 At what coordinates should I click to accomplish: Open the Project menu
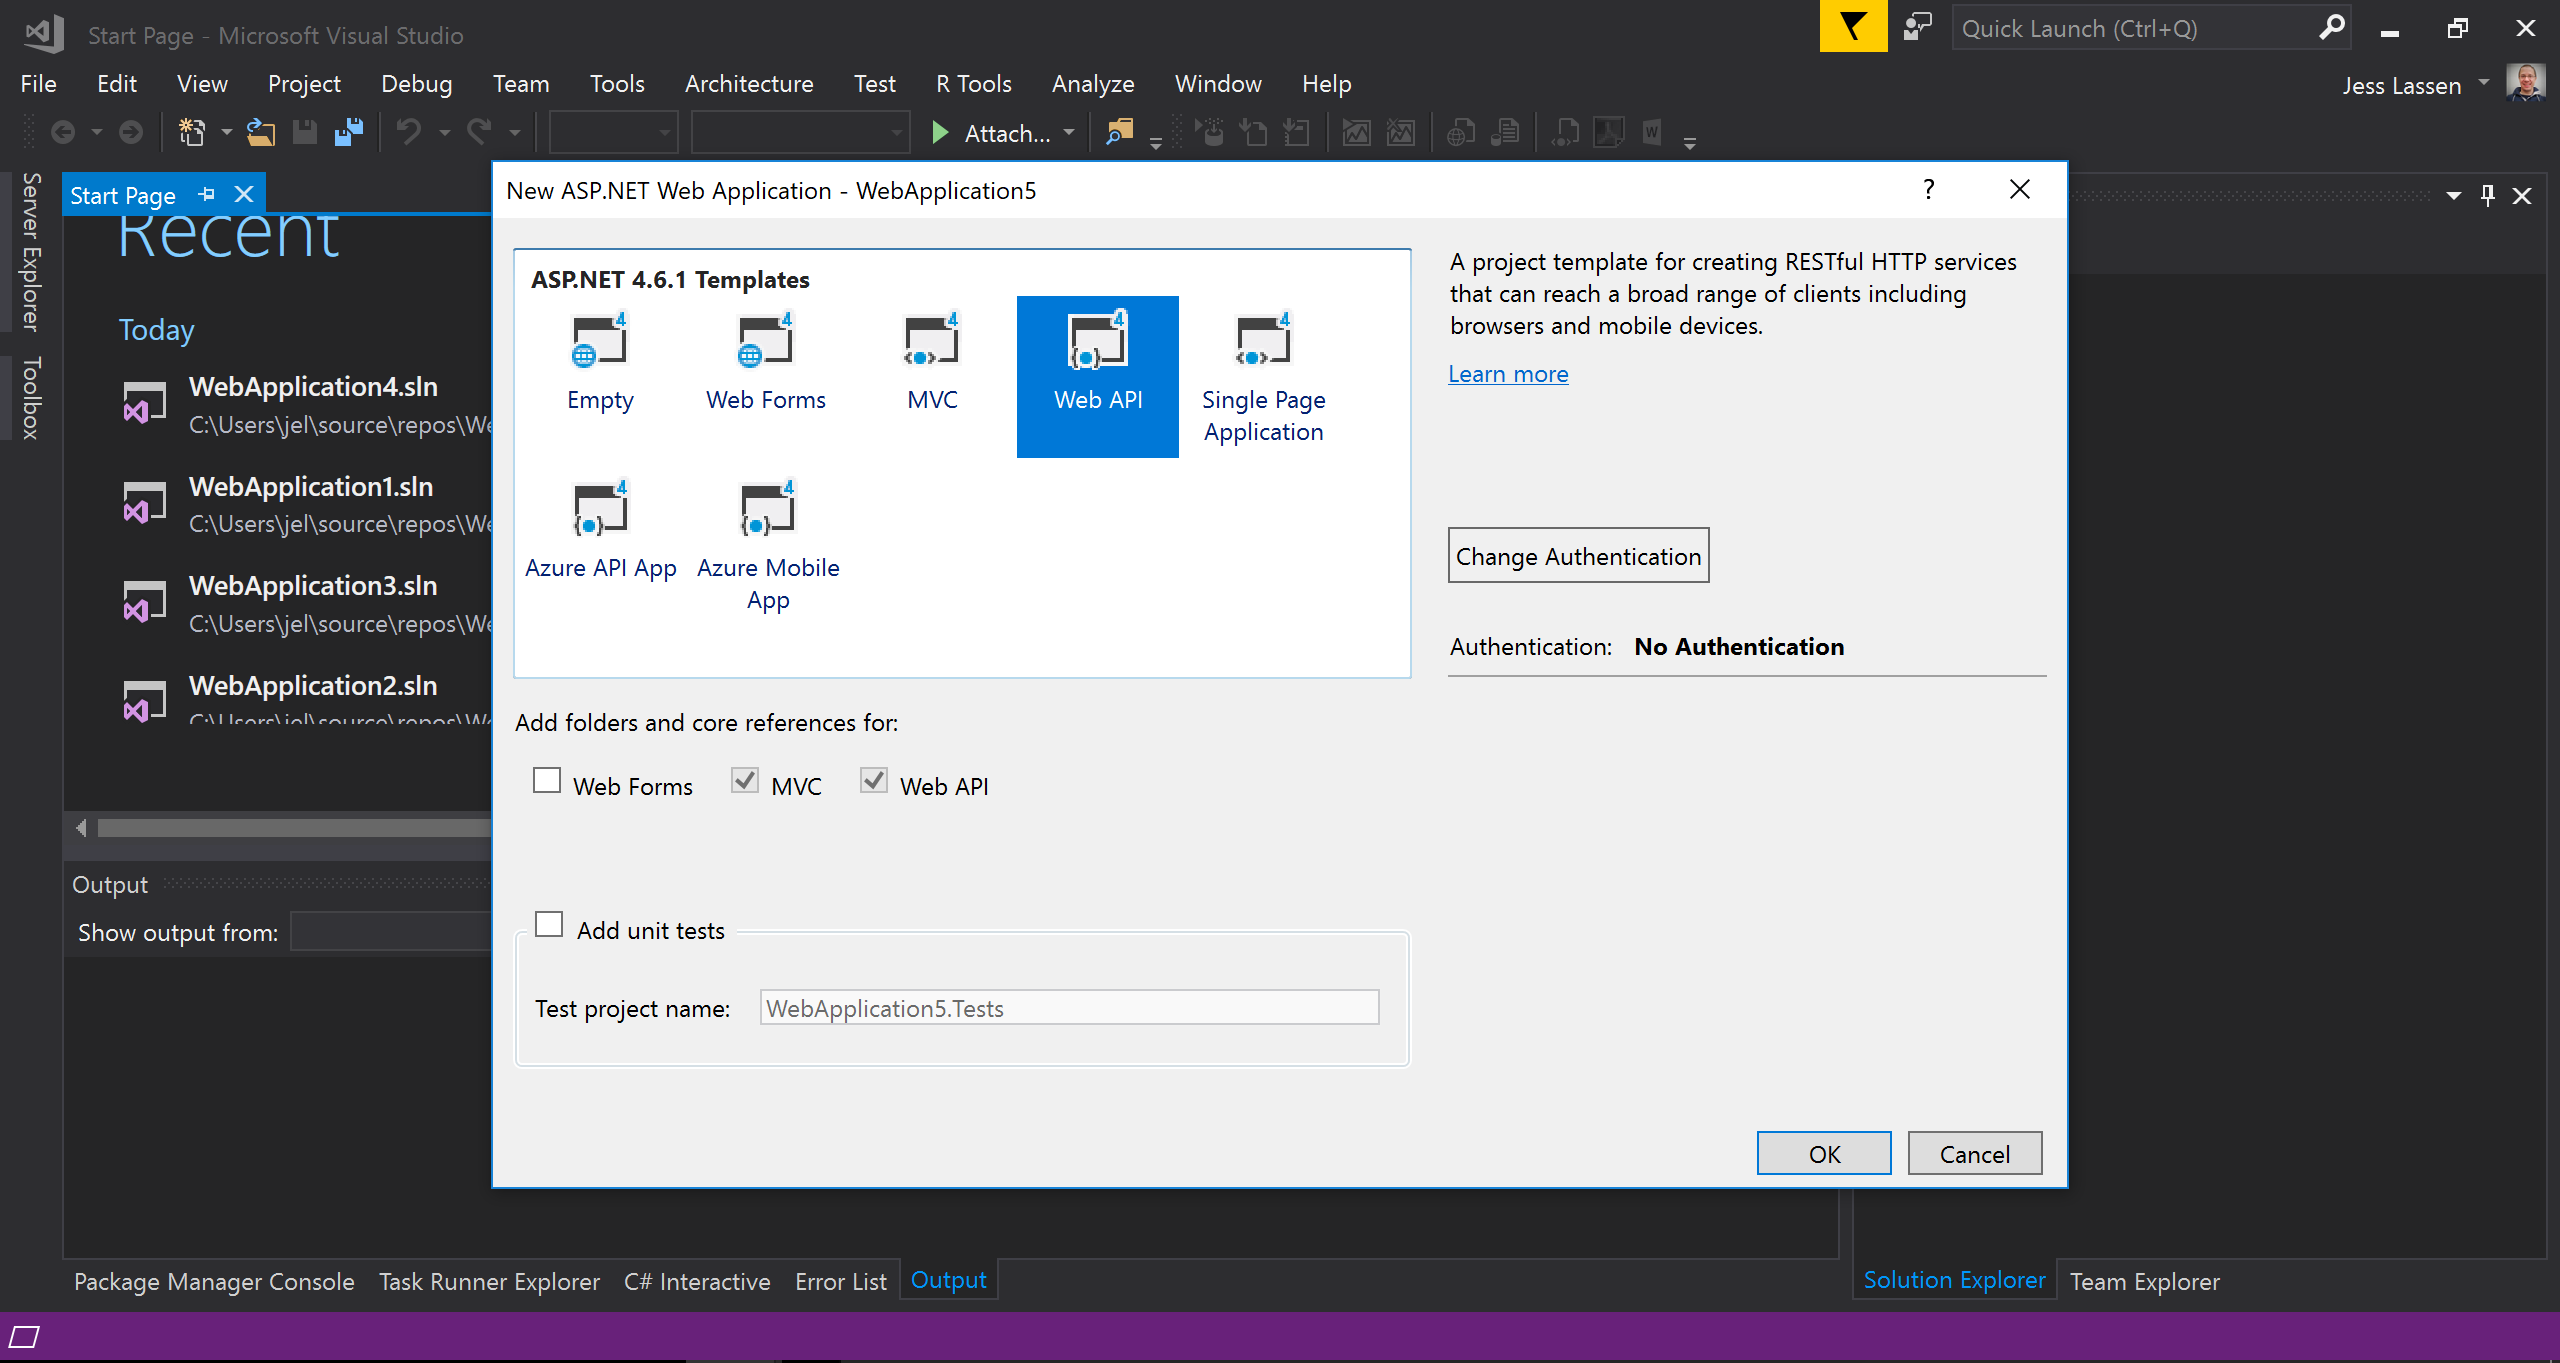[304, 84]
